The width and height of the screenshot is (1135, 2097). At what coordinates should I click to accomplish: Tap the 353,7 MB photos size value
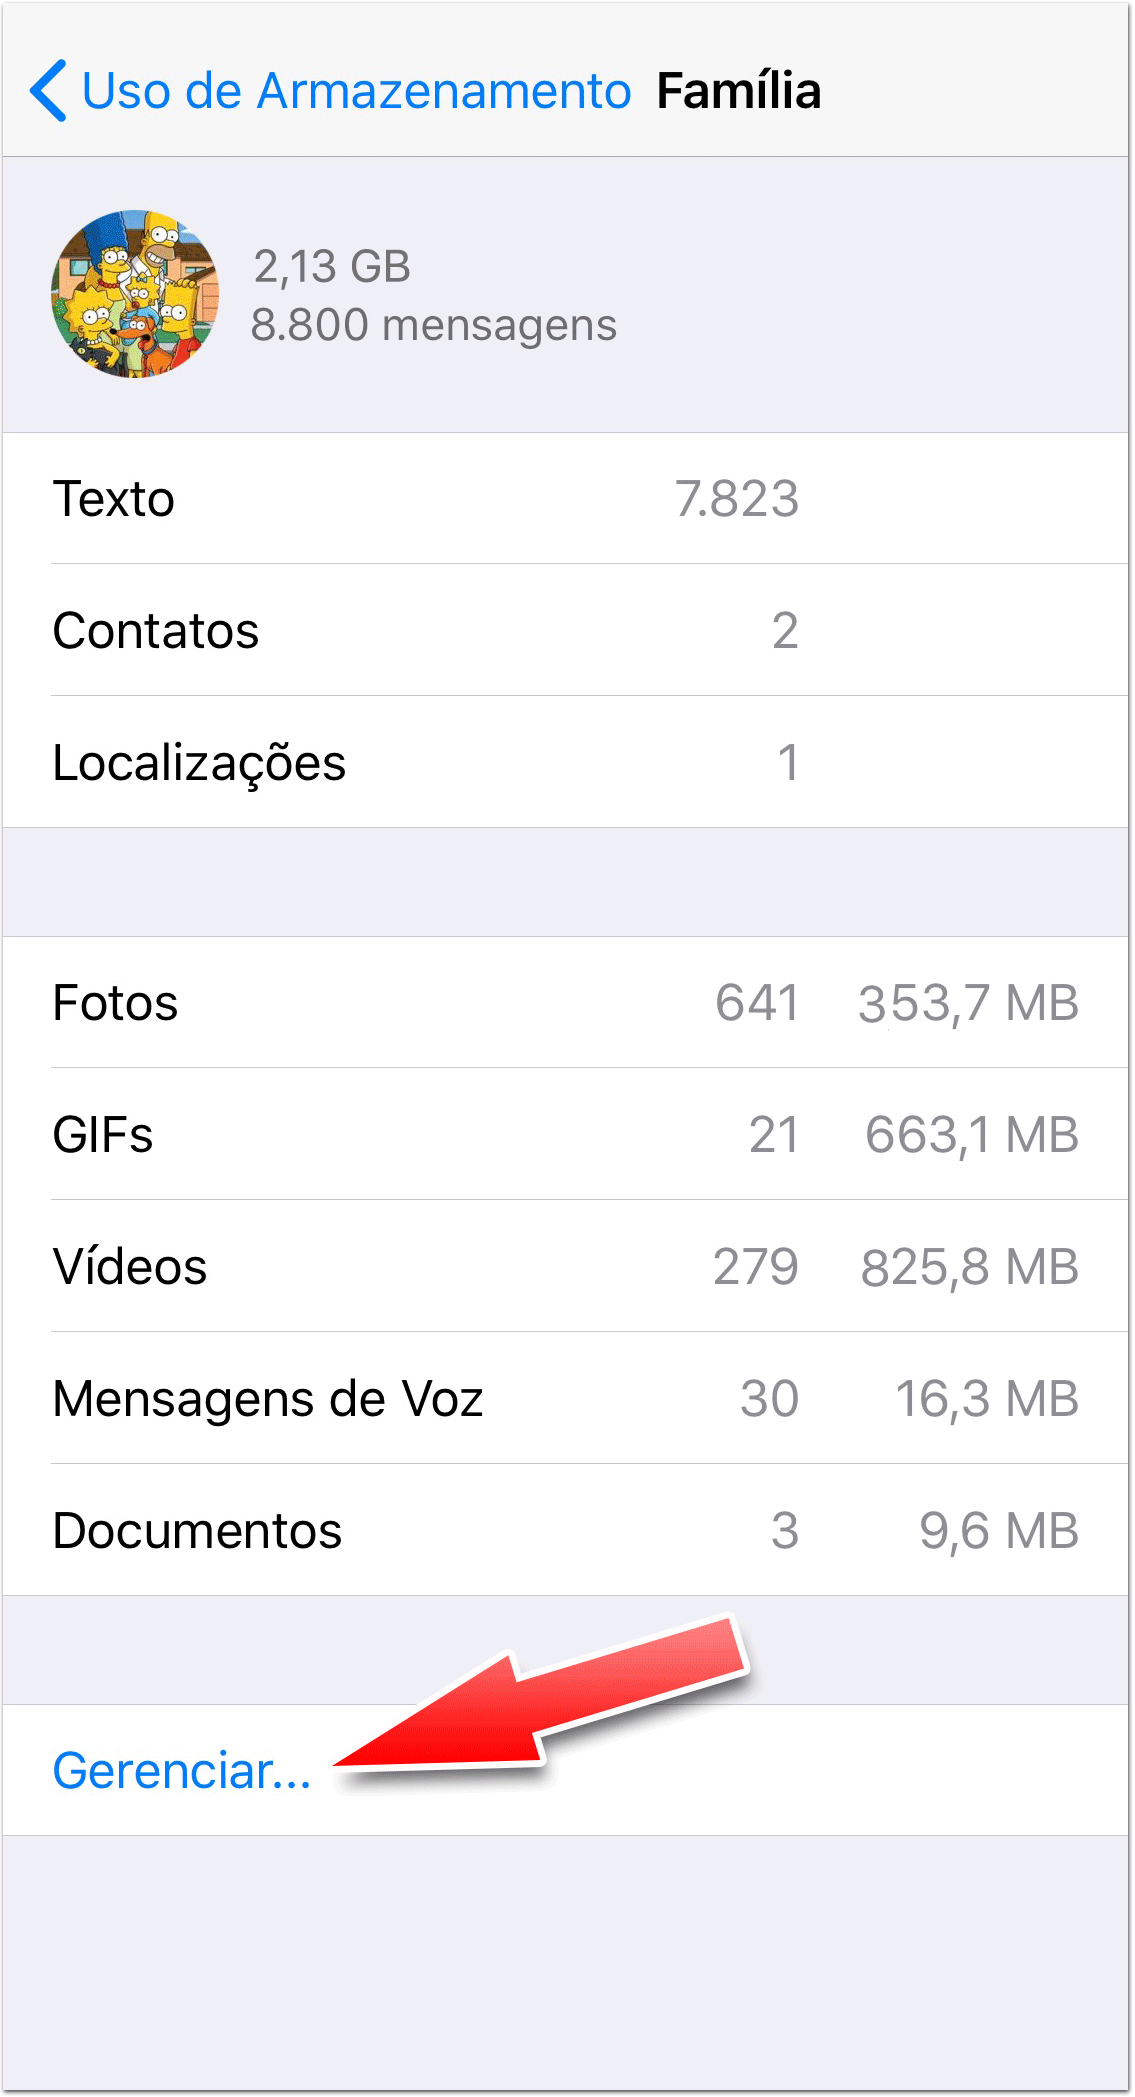pos(968,1003)
